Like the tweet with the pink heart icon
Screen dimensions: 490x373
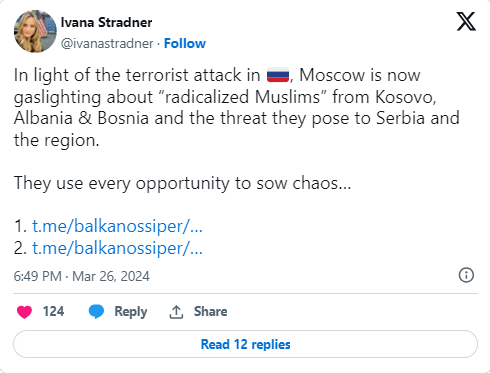coord(24,312)
